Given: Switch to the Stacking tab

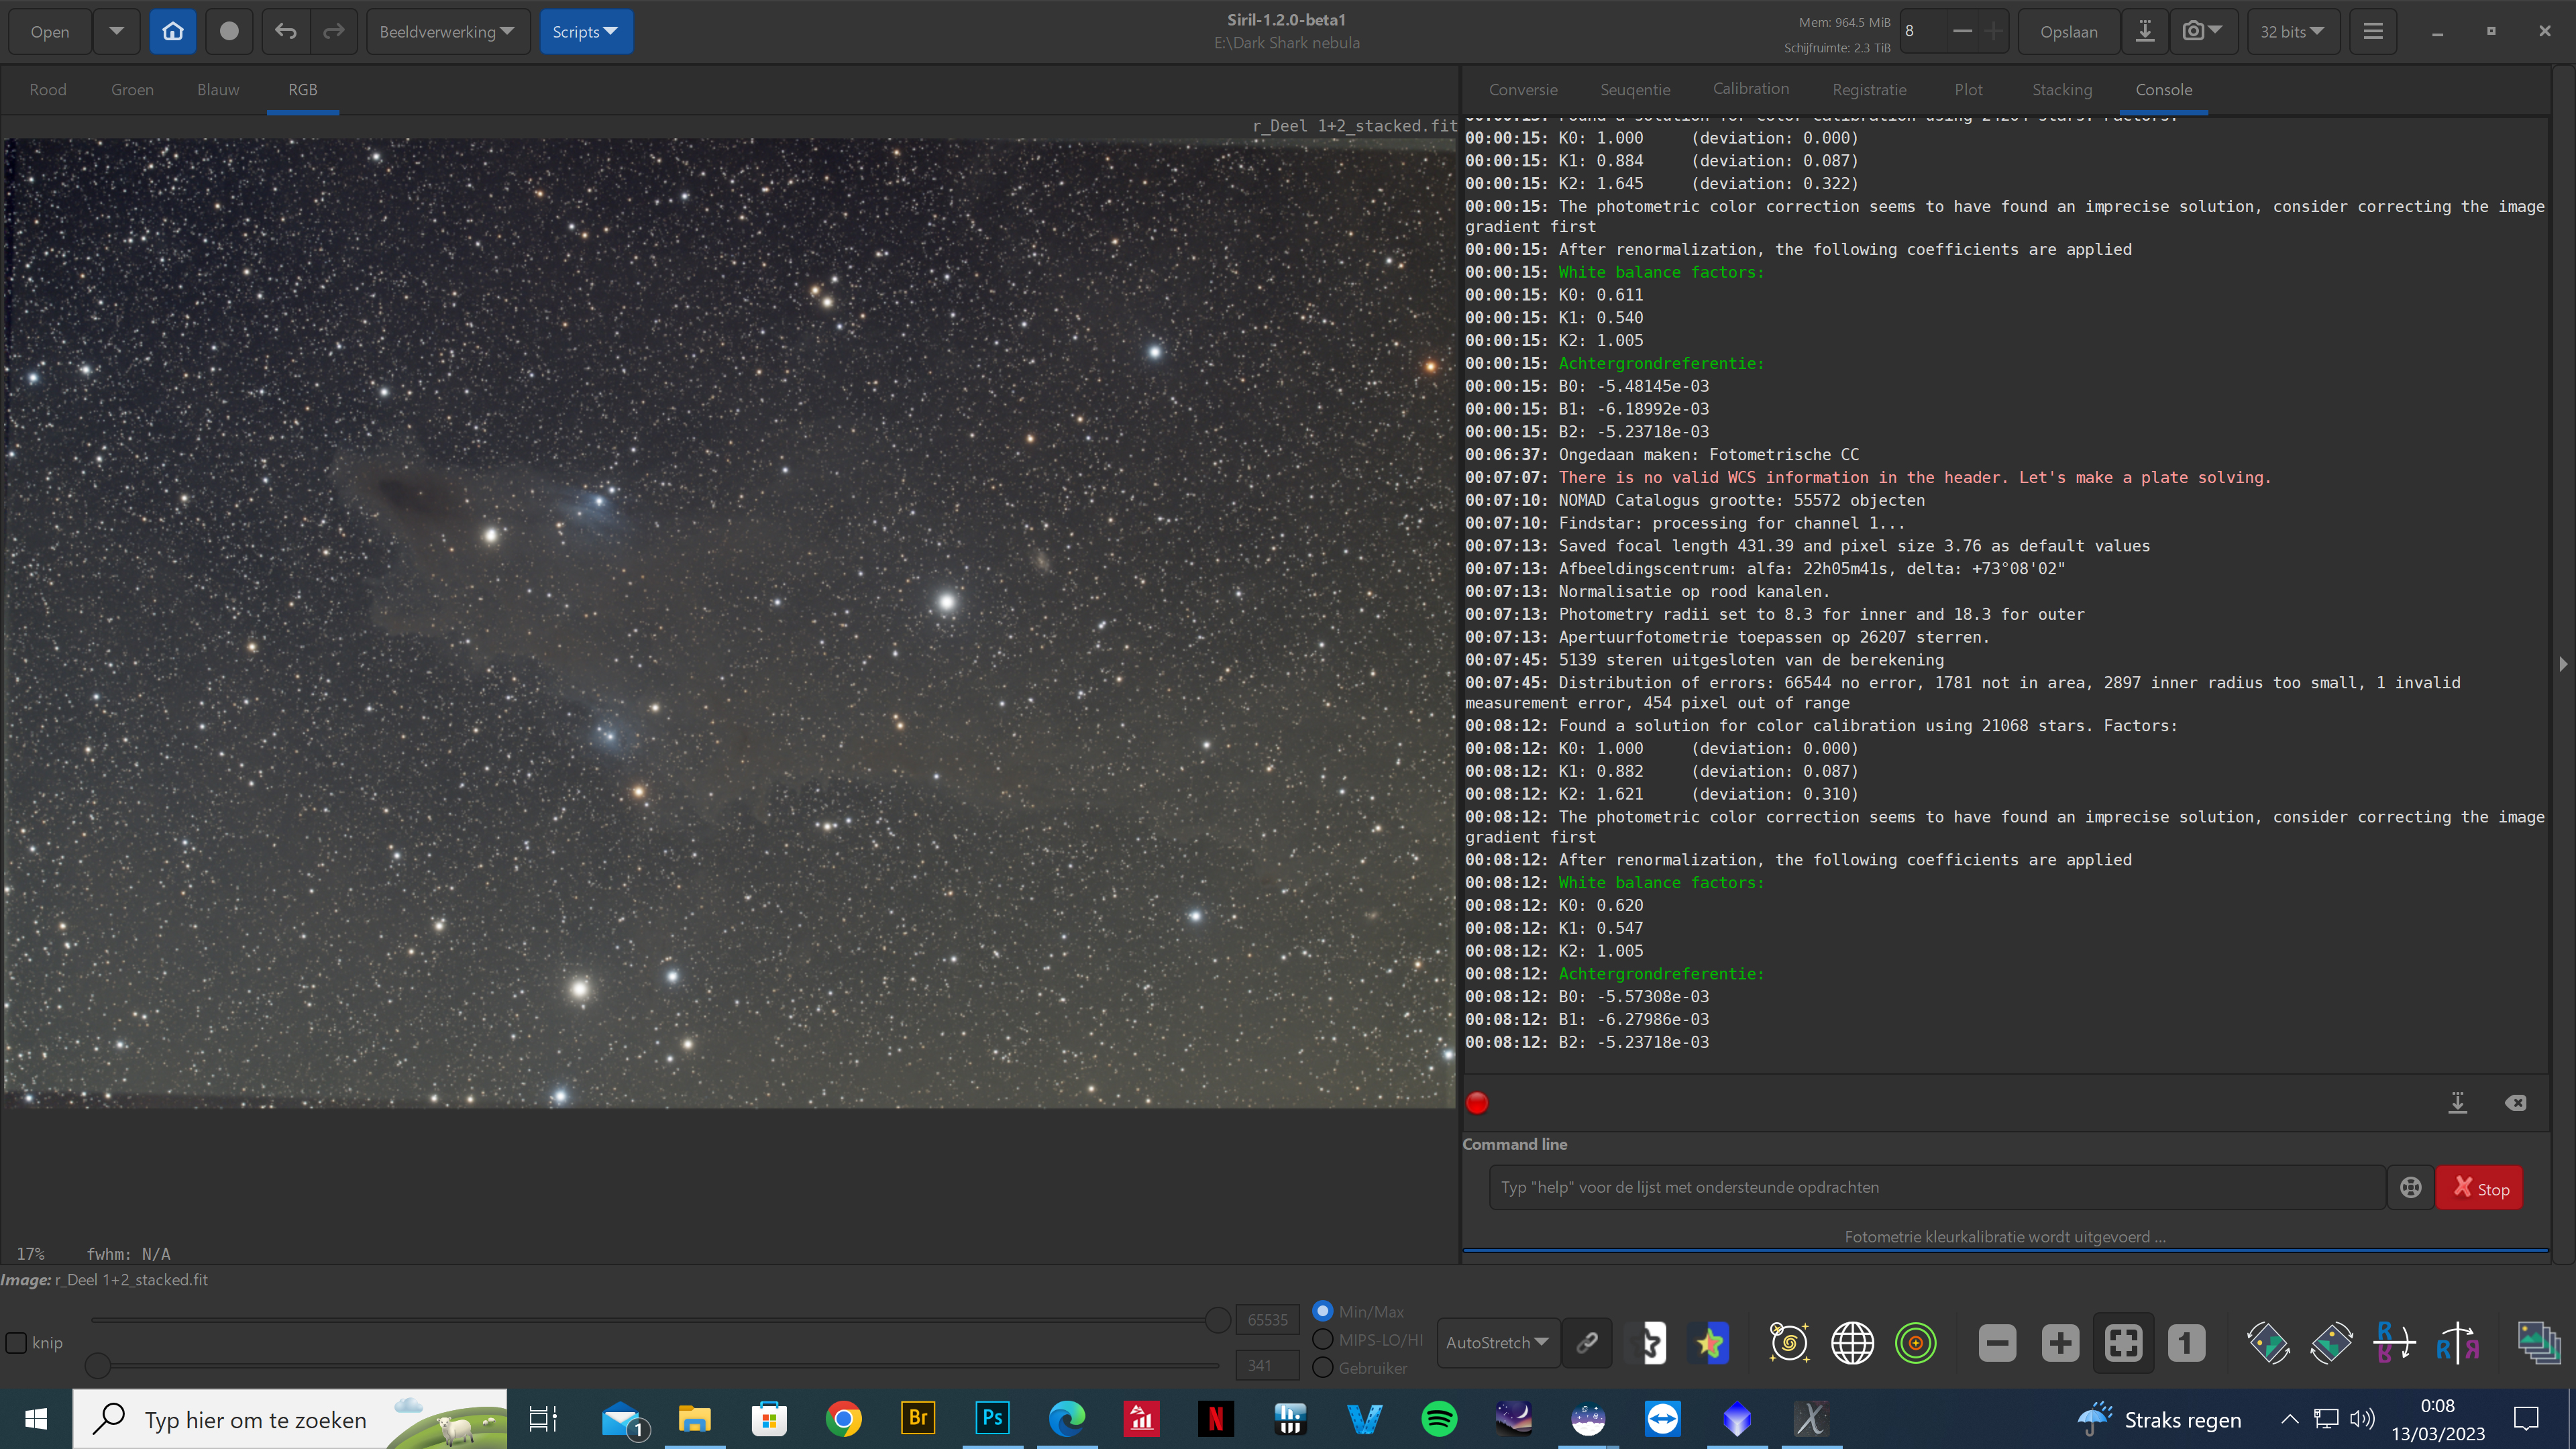Looking at the screenshot, I should pyautogui.click(x=2061, y=89).
